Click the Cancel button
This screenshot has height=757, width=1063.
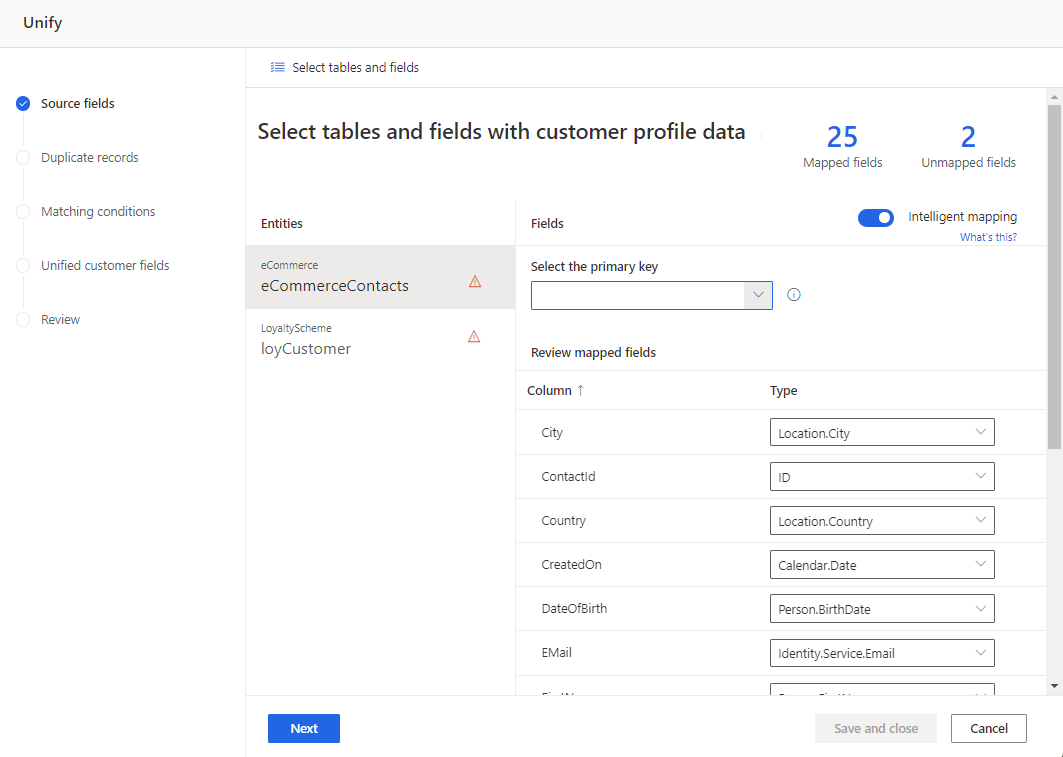point(988,729)
